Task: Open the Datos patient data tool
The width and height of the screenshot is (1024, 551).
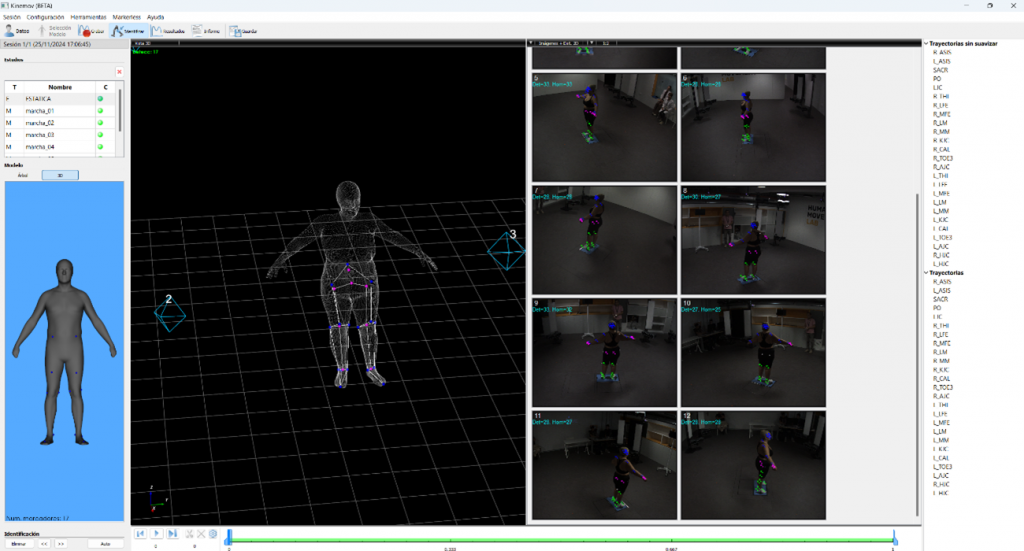Action: [x=16, y=31]
